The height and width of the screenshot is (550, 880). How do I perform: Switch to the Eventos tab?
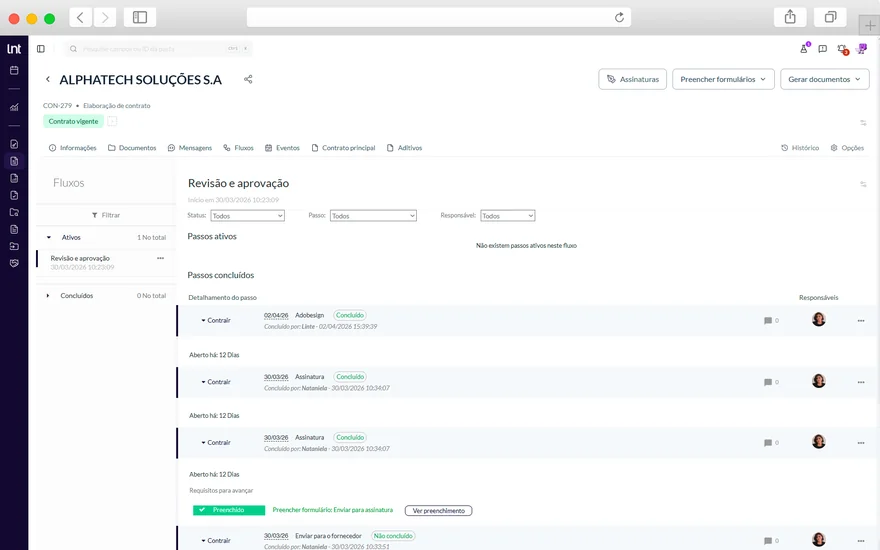pyautogui.click(x=282, y=148)
